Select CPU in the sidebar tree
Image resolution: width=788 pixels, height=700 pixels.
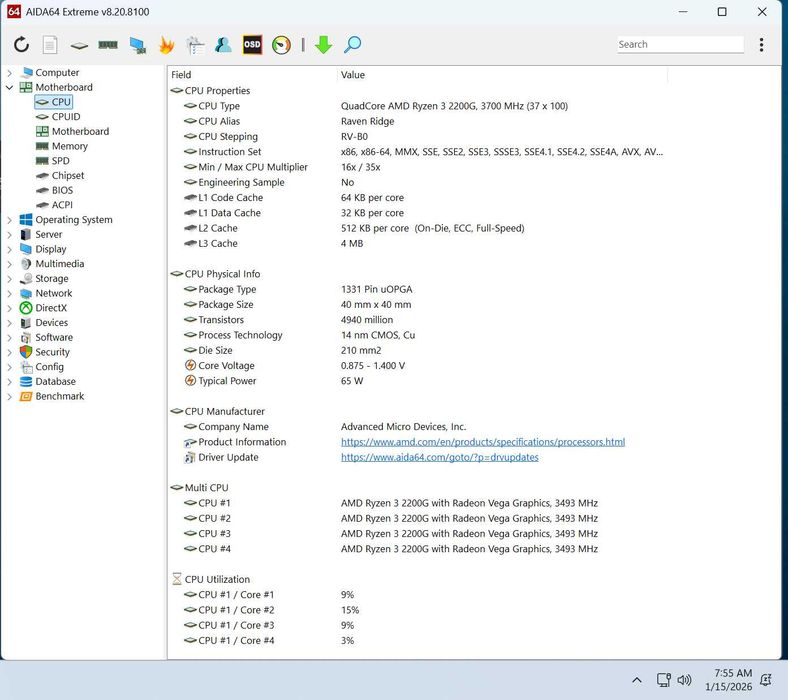pyautogui.click(x=54, y=102)
